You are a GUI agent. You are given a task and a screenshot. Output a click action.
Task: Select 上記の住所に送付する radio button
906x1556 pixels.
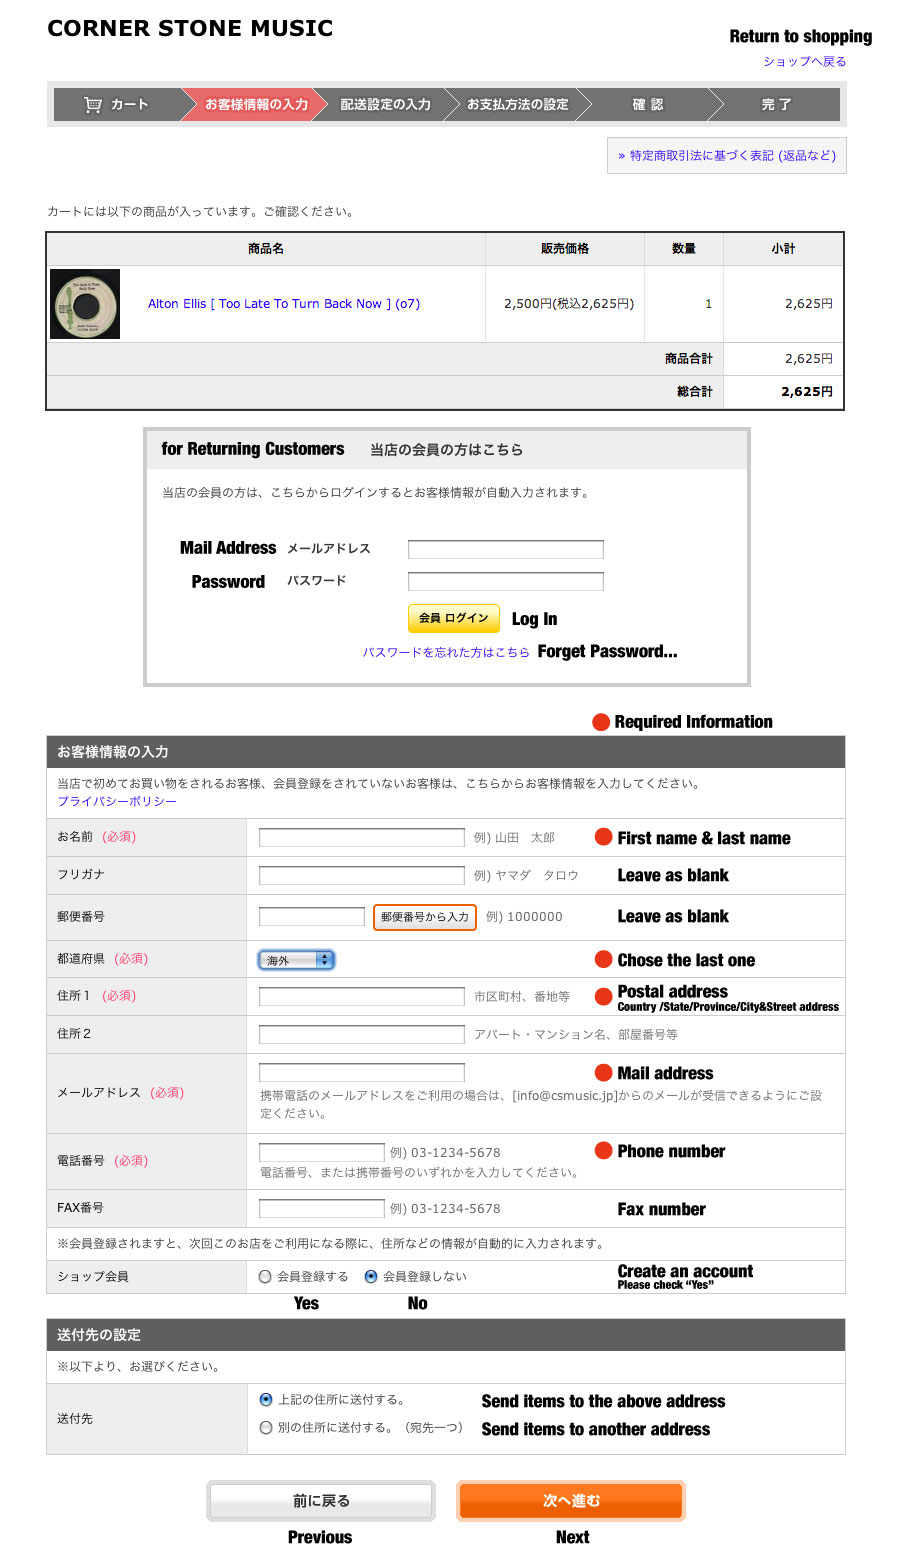pos(266,1400)
